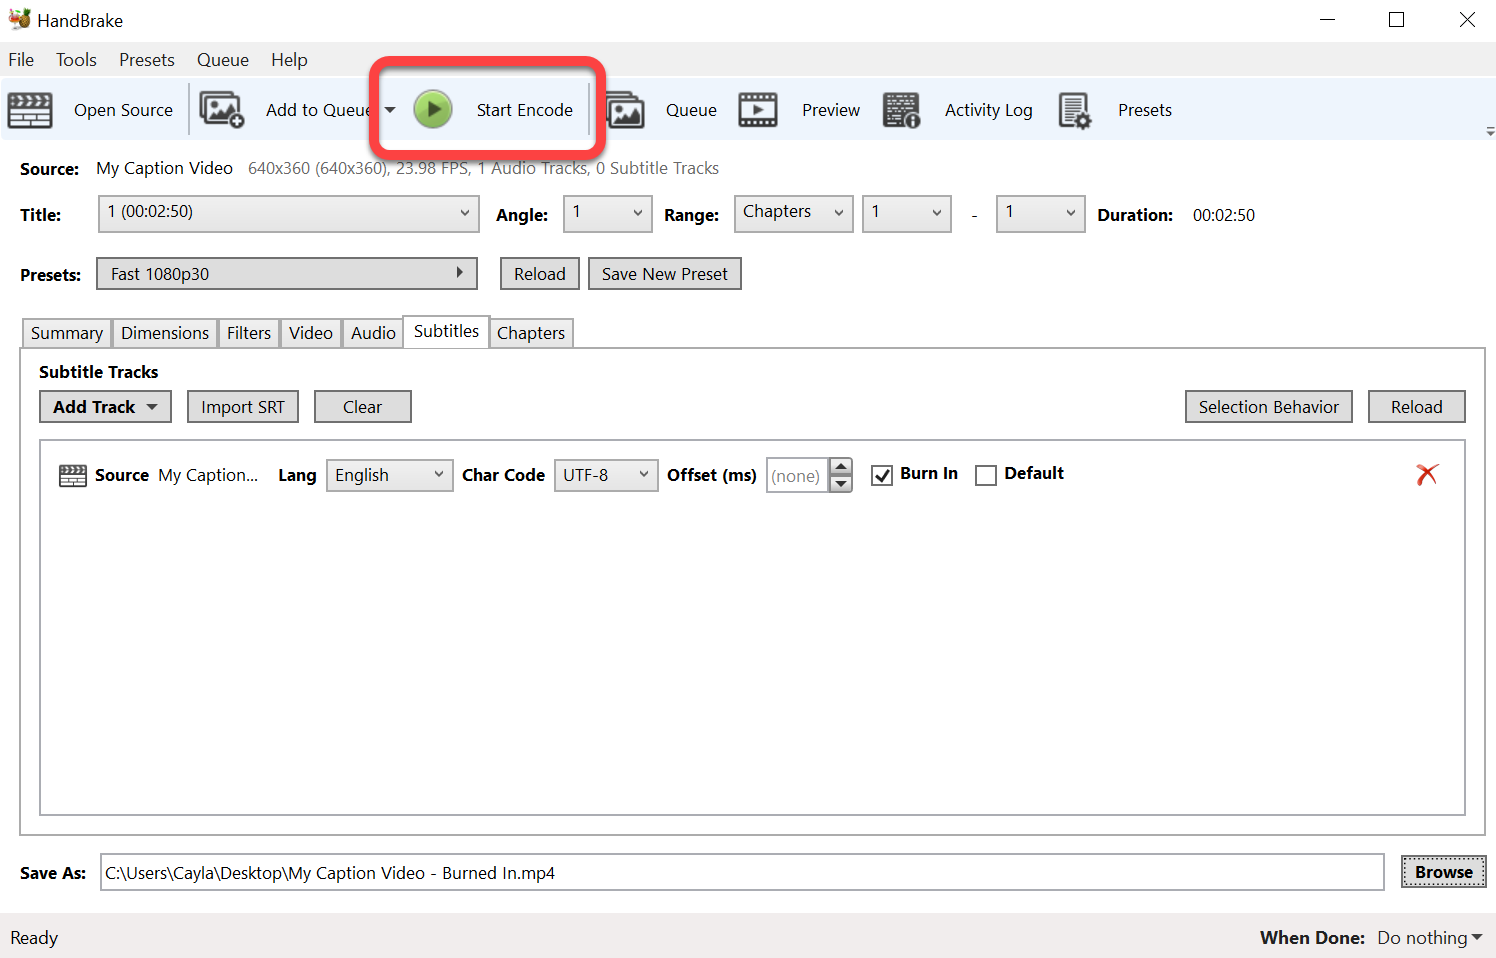
Task: Expand the Fast 1080p30 presets selector
Action: [x=287, y=274]
